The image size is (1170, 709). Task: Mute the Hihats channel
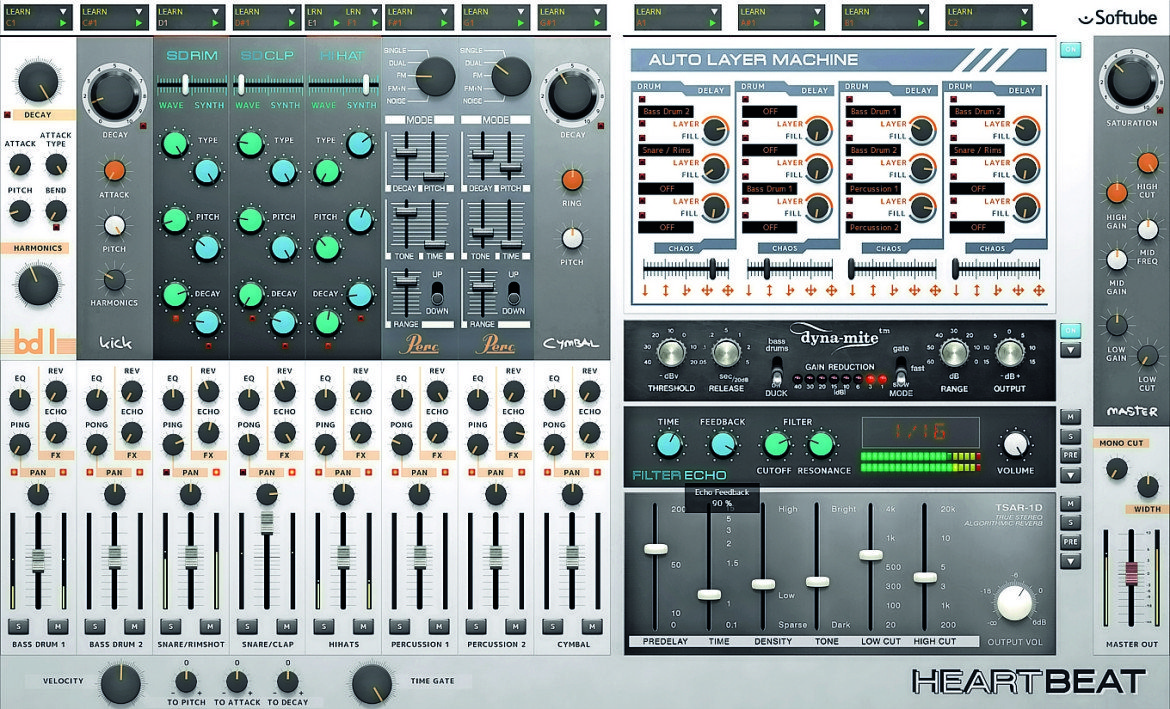363,625
